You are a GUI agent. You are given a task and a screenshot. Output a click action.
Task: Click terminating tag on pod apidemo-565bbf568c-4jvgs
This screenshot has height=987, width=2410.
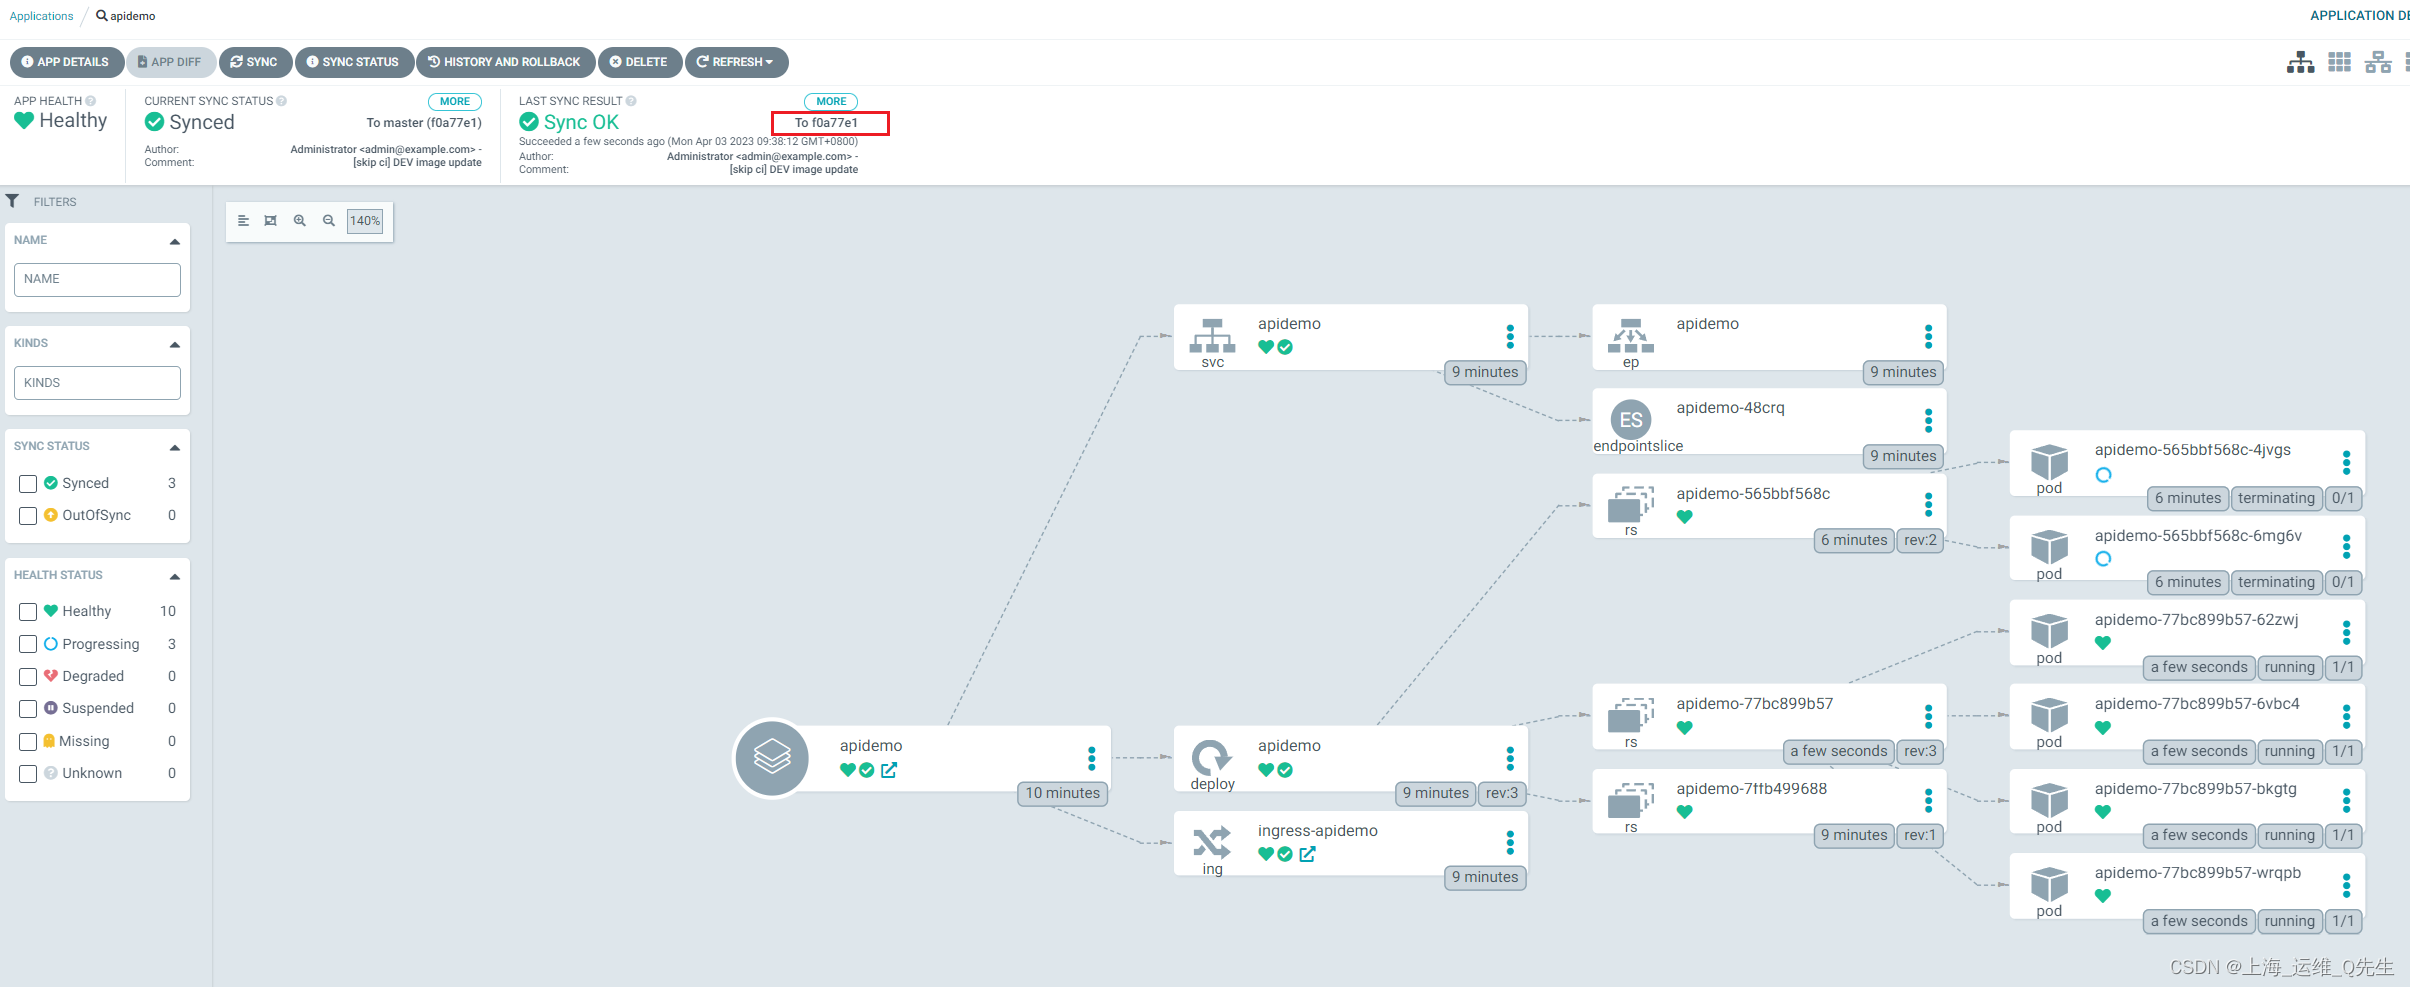tap(2276, 498)
